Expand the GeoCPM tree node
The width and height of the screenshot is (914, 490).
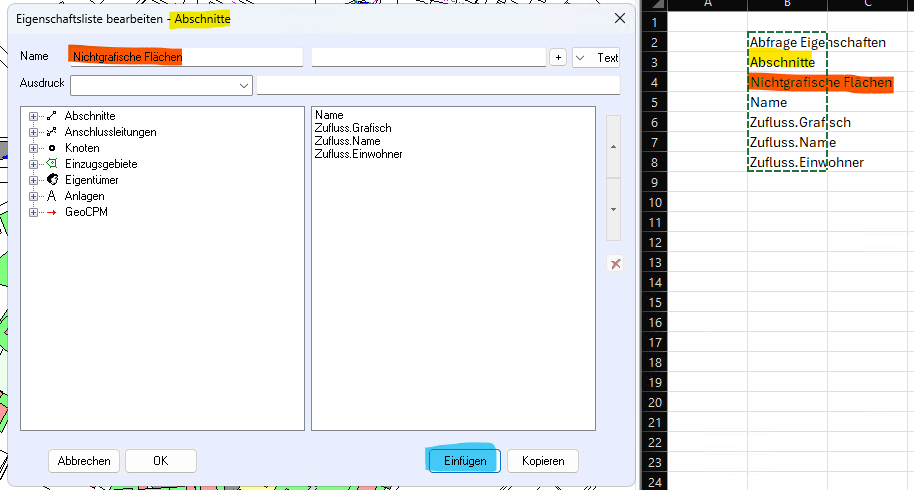point(33,212)
